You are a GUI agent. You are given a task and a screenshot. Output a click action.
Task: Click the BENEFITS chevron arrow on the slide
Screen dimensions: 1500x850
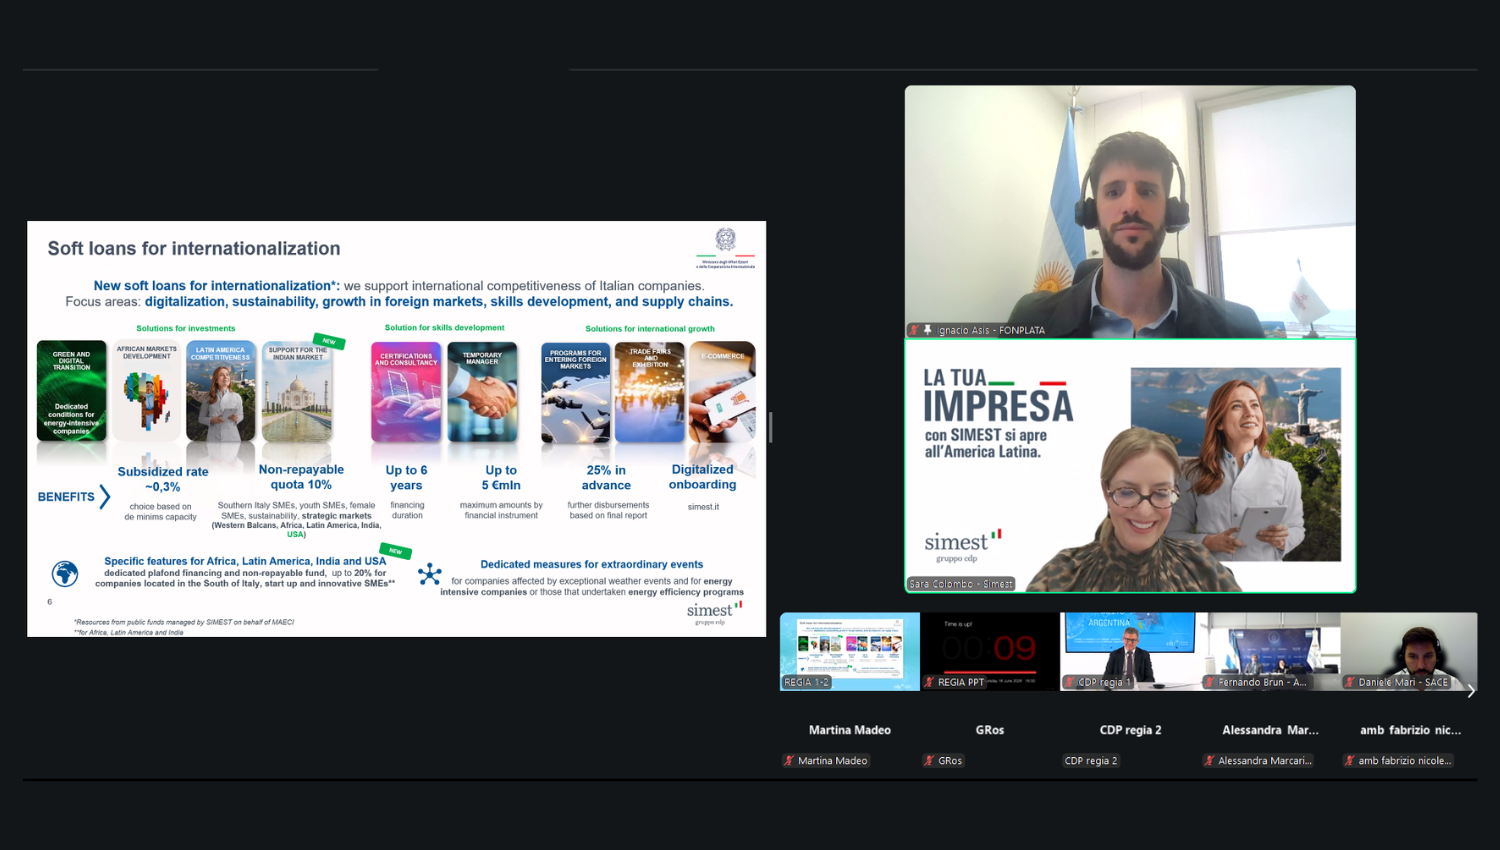104,496
